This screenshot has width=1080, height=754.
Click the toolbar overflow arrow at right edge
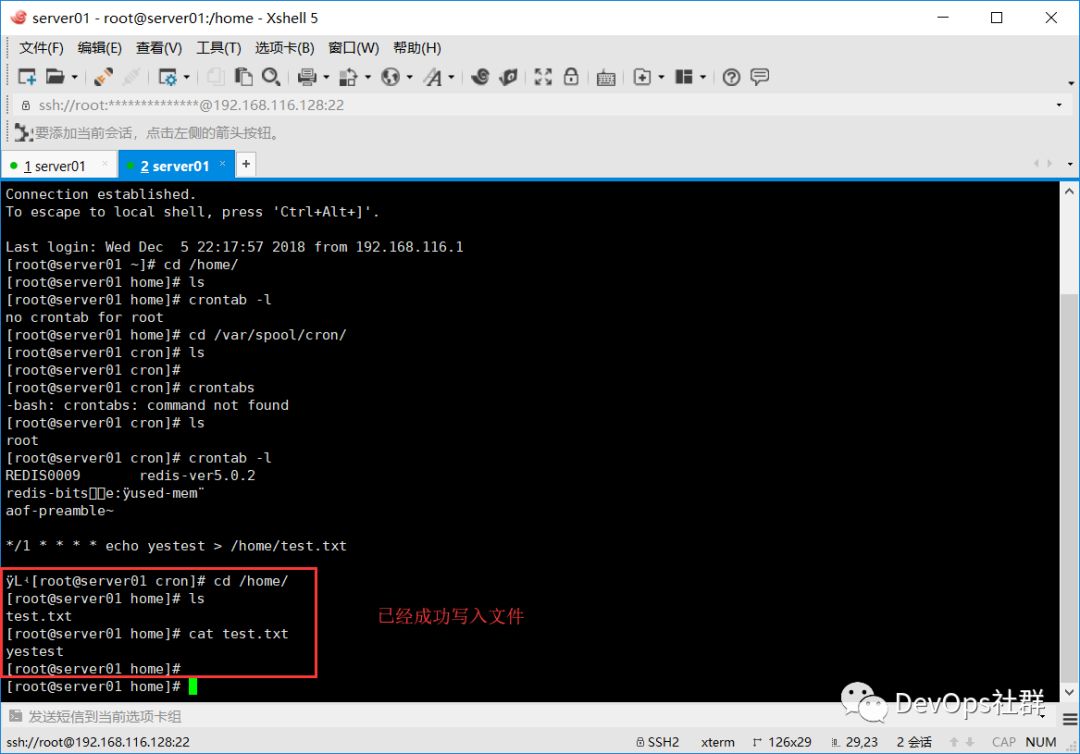[x=1071, y=83]
